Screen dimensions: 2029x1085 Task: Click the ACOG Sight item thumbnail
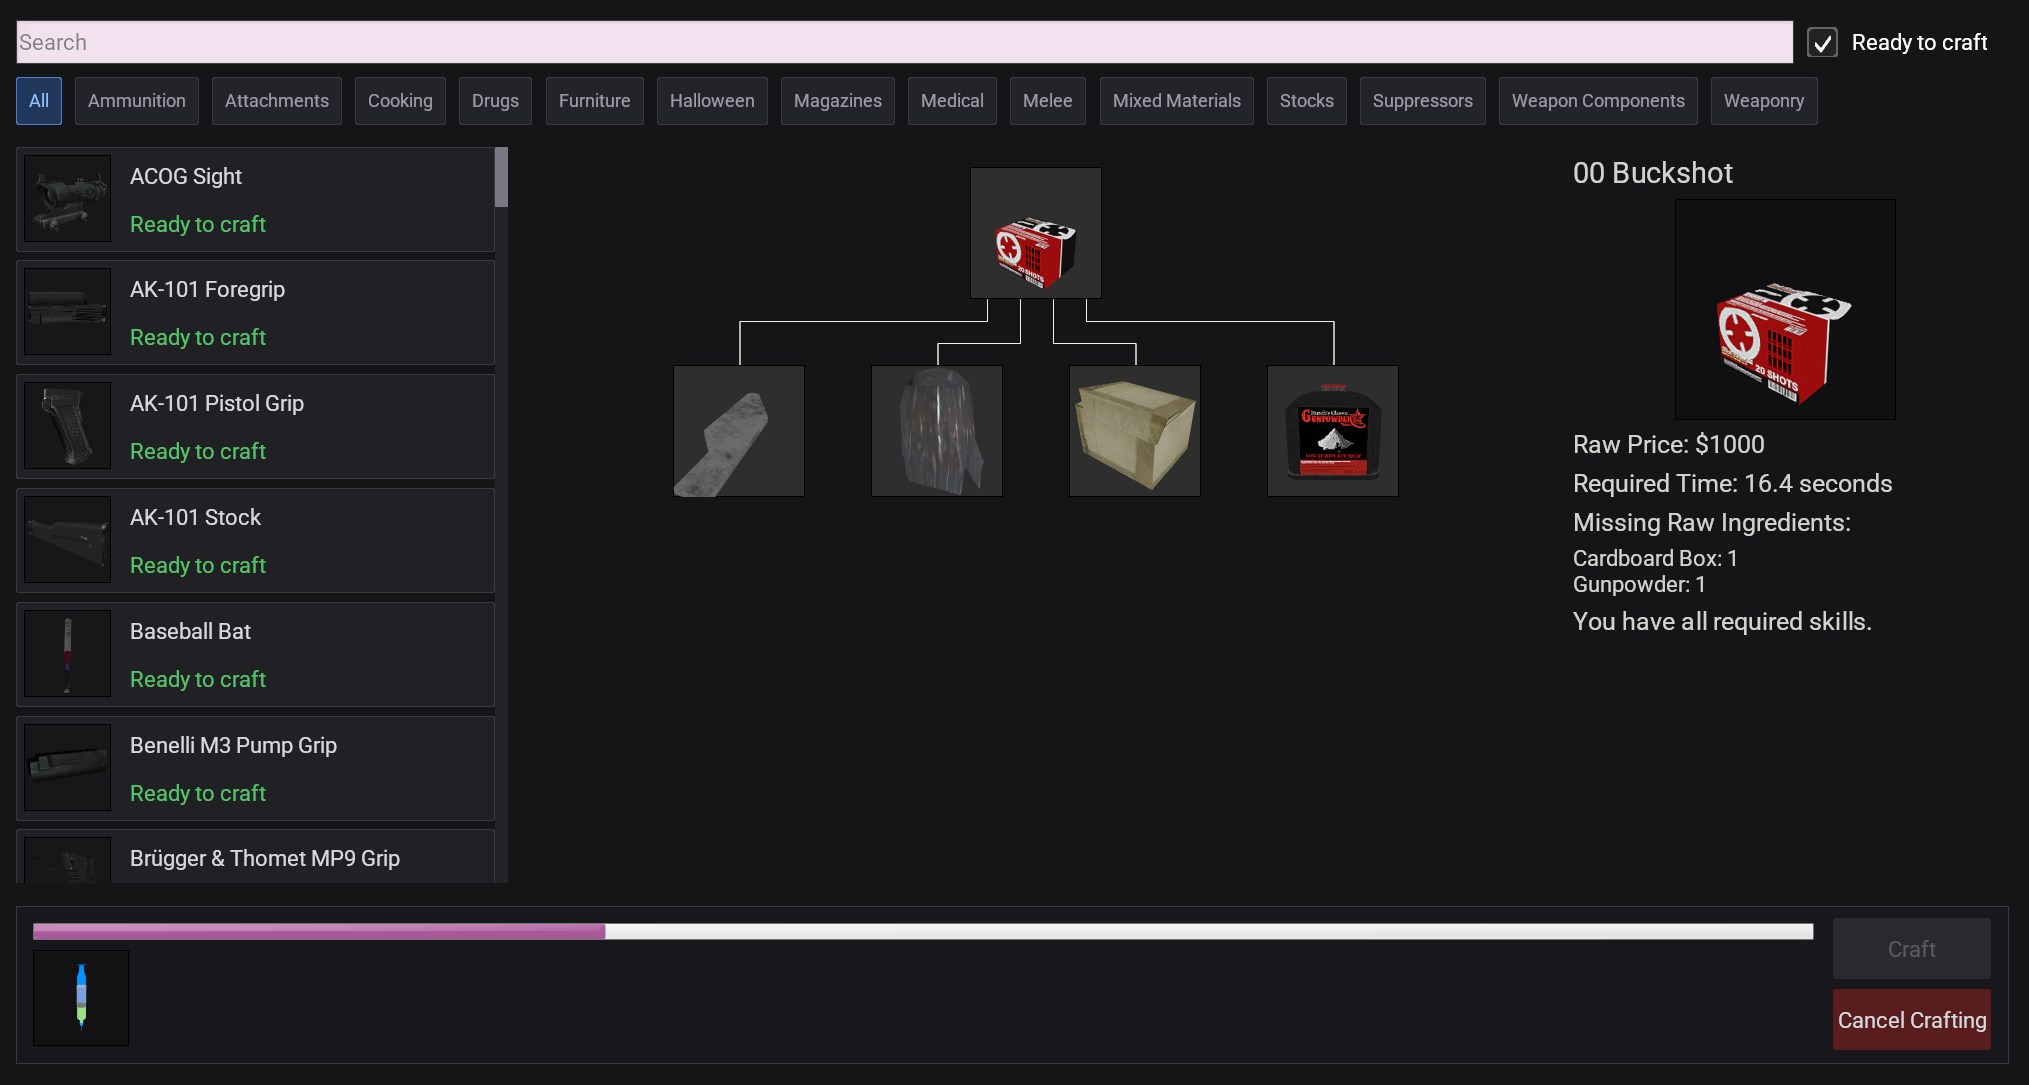tap(67, 198)
